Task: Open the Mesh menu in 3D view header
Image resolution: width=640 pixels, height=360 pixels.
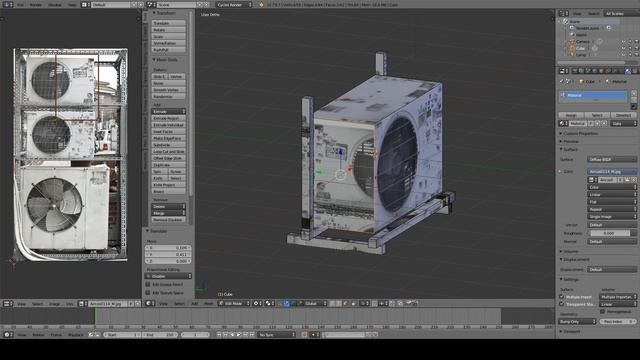Action: coord(209,303)
